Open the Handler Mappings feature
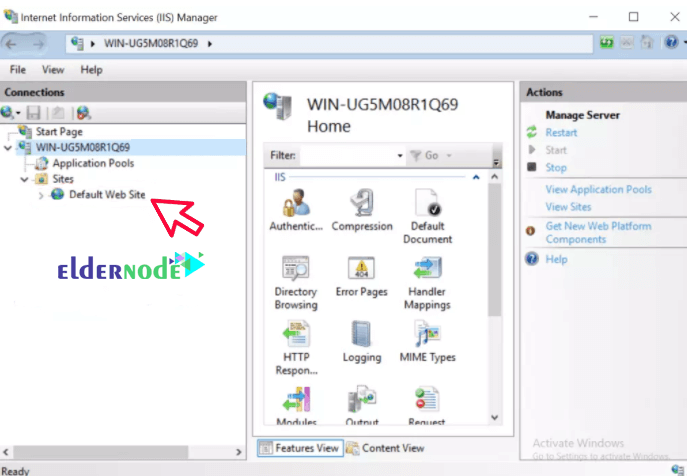This screenshot has width=687, height=476. pyautogui.click(x=427, y=282)
